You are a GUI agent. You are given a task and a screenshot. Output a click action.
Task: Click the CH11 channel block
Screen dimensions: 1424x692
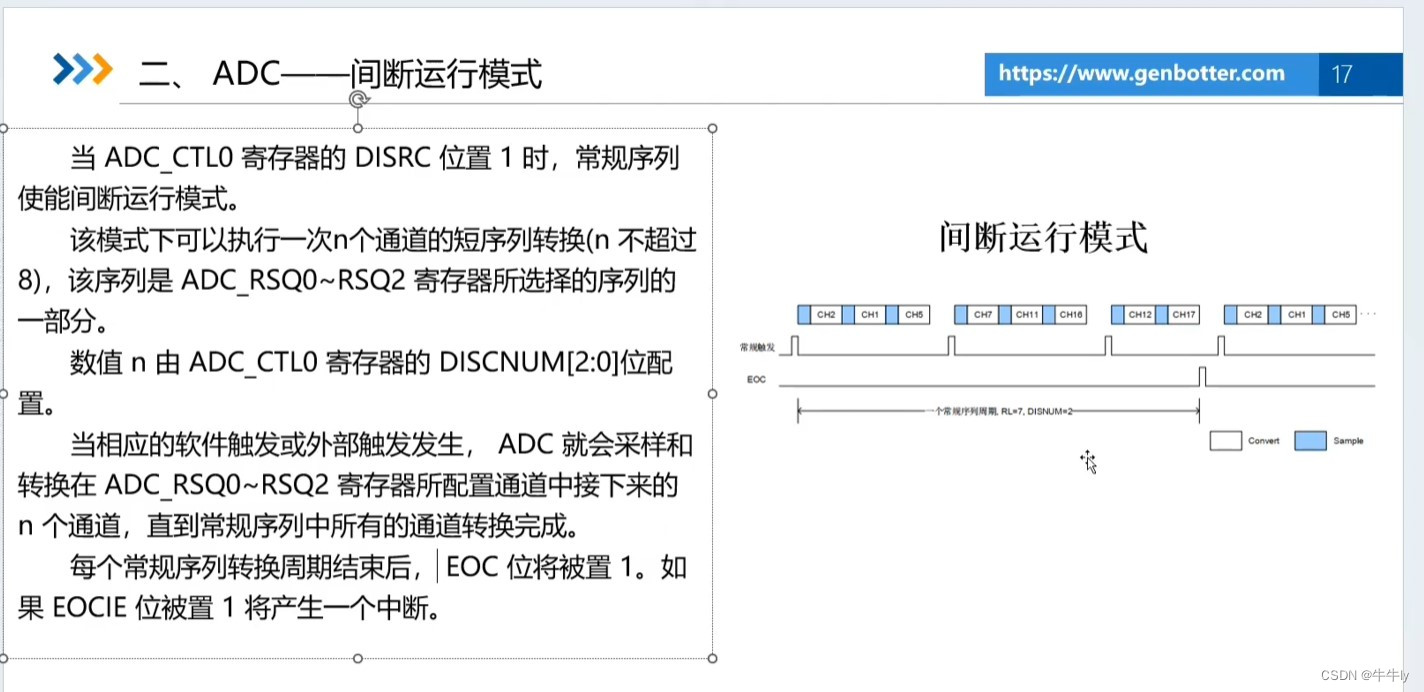[x=1025, y=314]
